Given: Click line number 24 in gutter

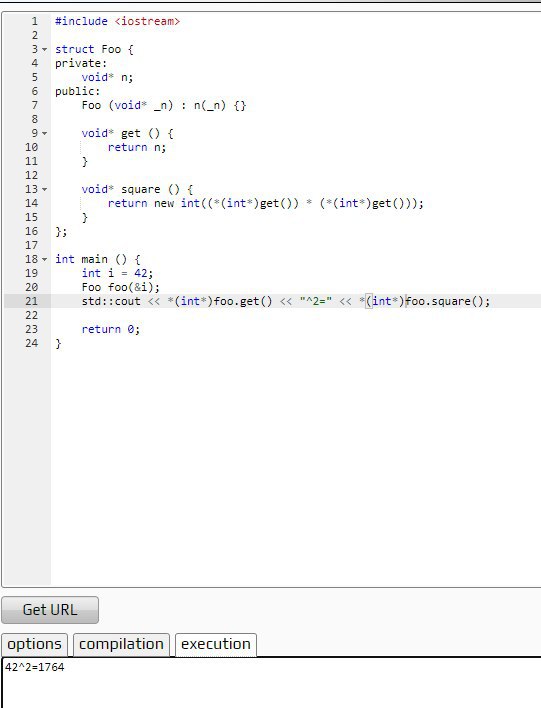Looking at the screenshot, I should pyautogui.click(x=32, y=343).
